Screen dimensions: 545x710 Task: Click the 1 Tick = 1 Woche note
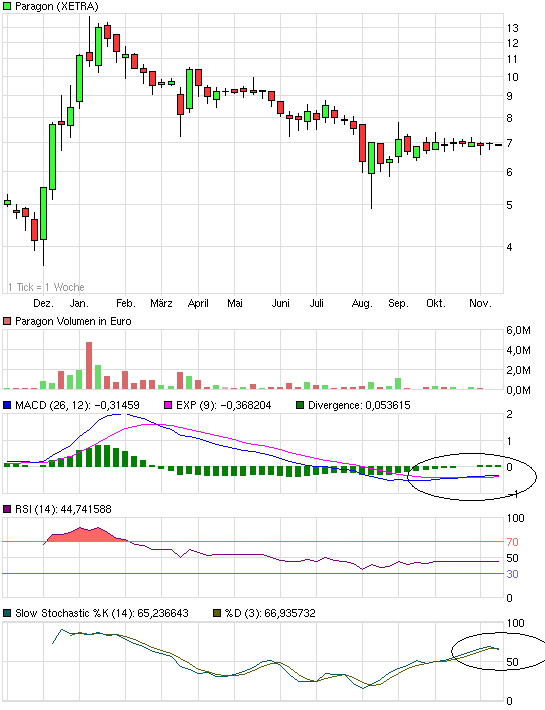[x=46, y=287]
